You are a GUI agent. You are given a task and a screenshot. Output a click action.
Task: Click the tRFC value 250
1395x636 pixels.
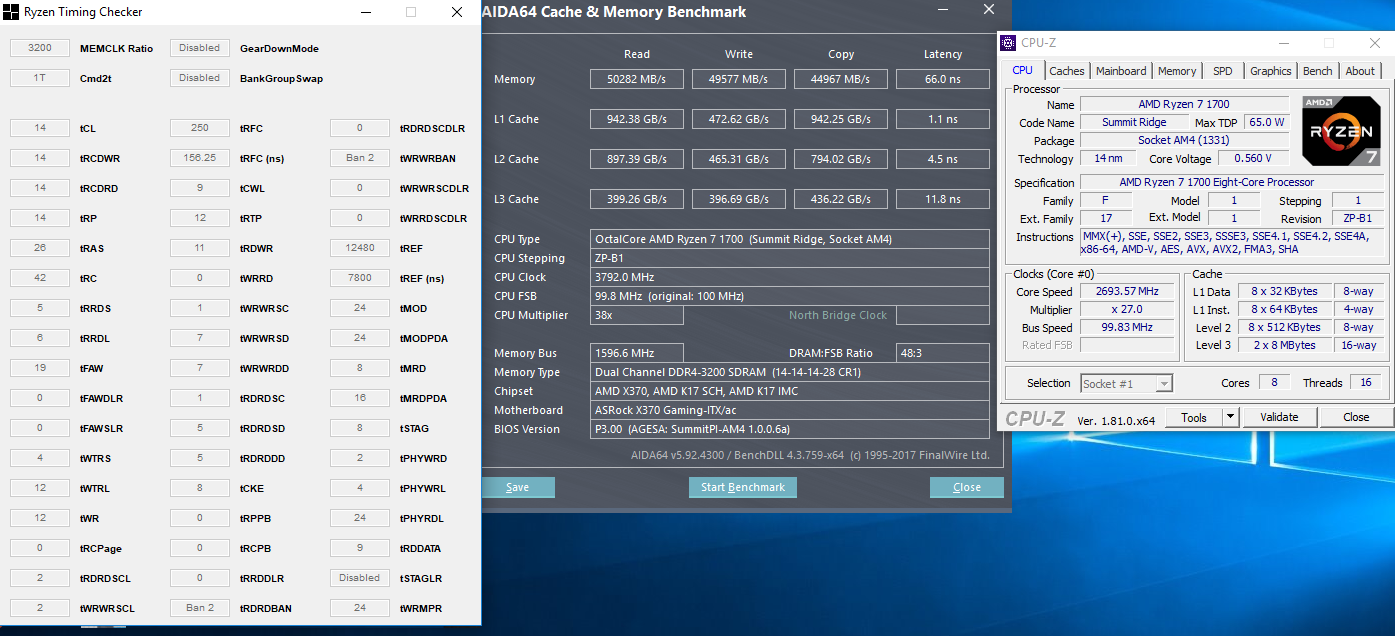pos(200,128)
